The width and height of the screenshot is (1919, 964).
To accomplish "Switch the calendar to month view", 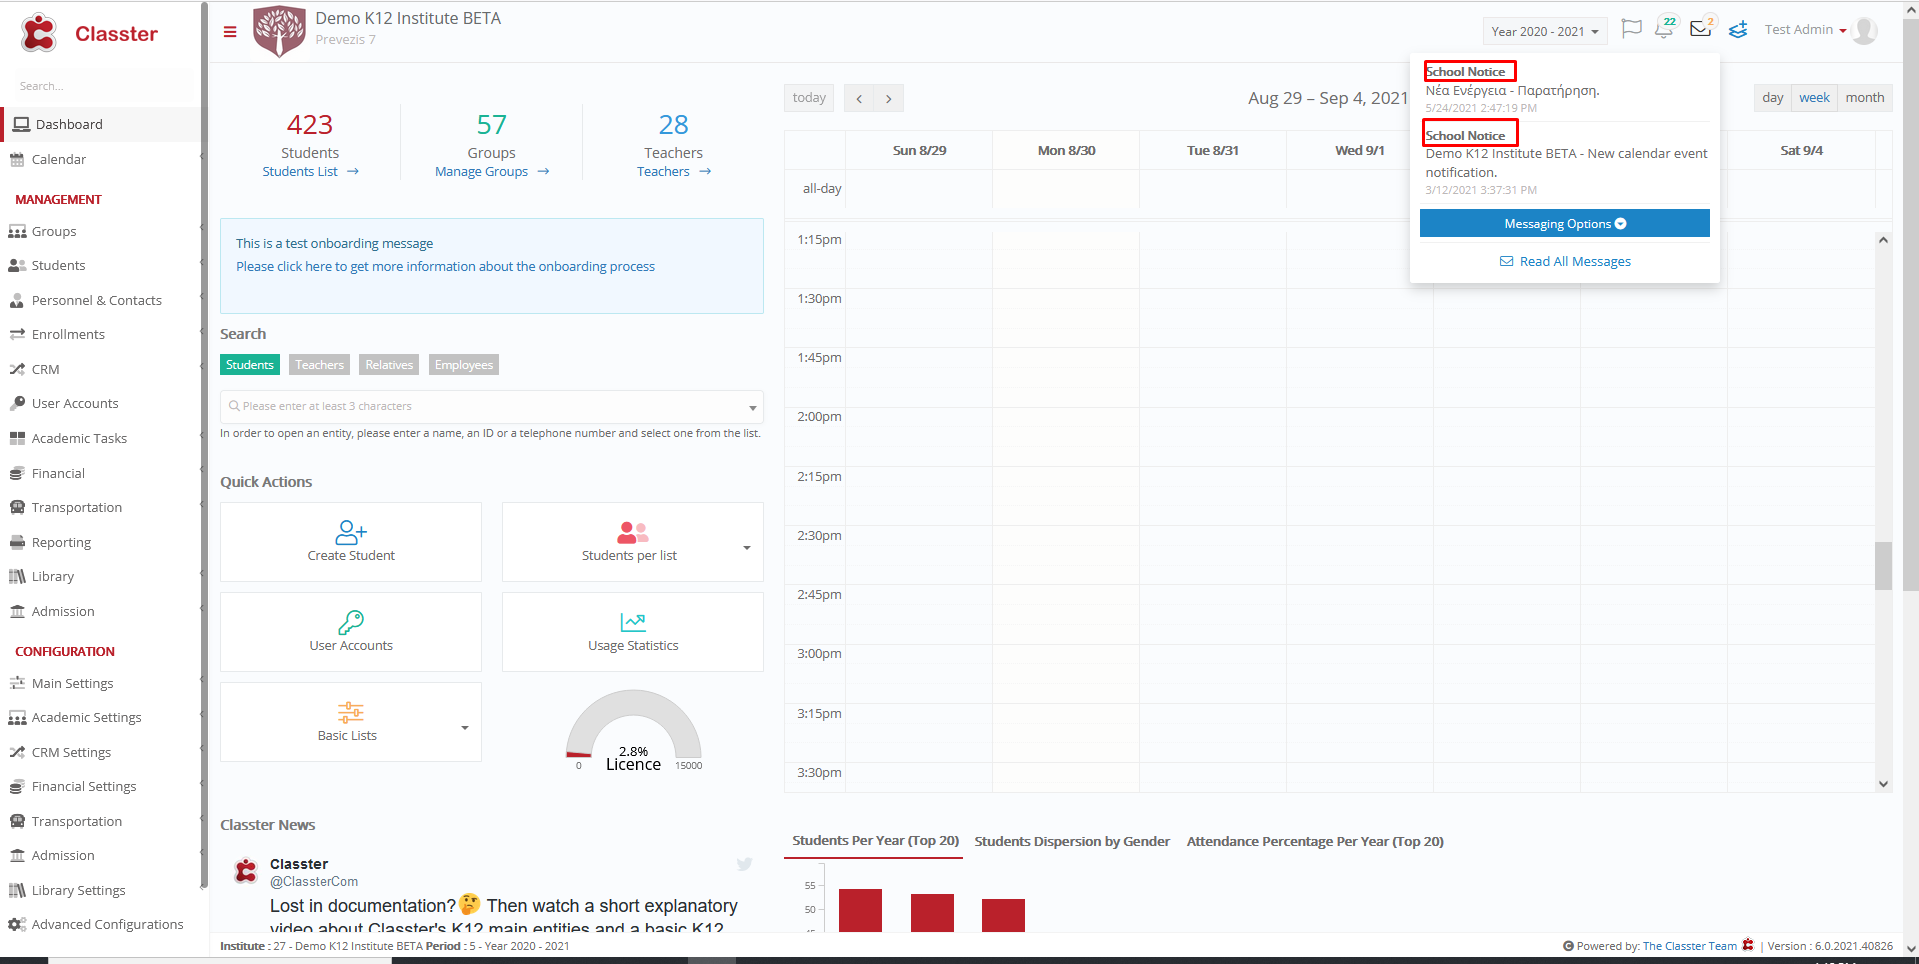I will click(1865, 97).
